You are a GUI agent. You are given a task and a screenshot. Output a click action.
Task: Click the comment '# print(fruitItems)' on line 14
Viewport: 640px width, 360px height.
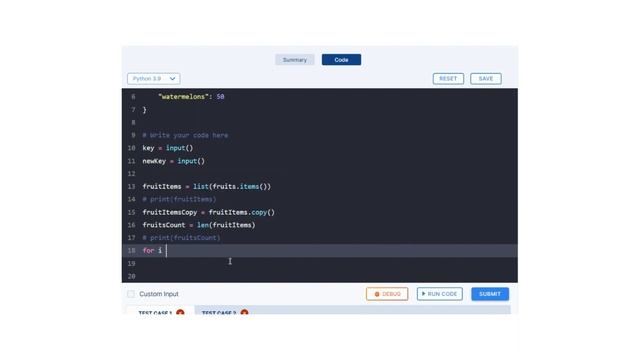[179, 199]
